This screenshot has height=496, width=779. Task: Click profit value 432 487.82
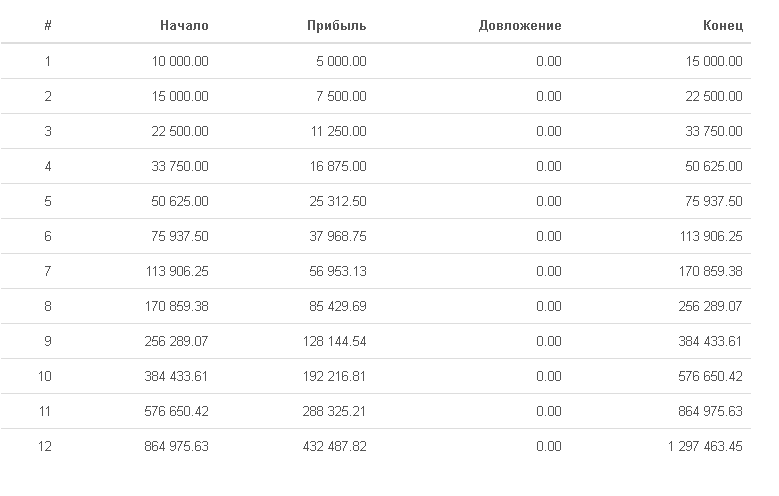[x=333, y=446]
